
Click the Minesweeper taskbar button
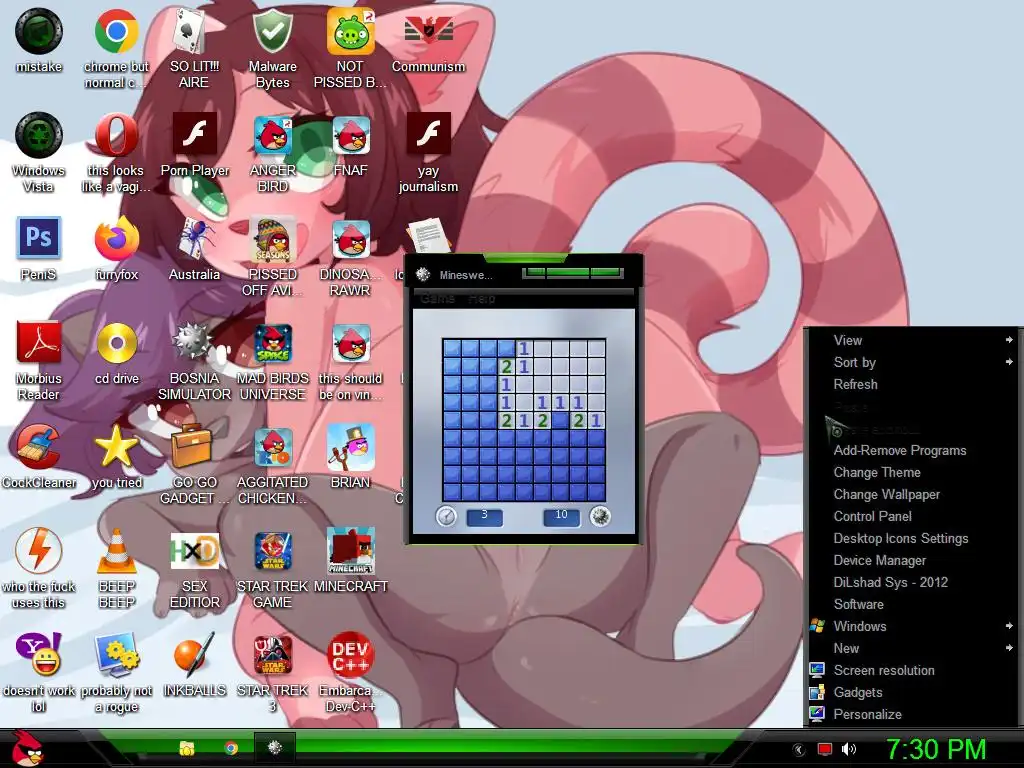pos(274,747)
